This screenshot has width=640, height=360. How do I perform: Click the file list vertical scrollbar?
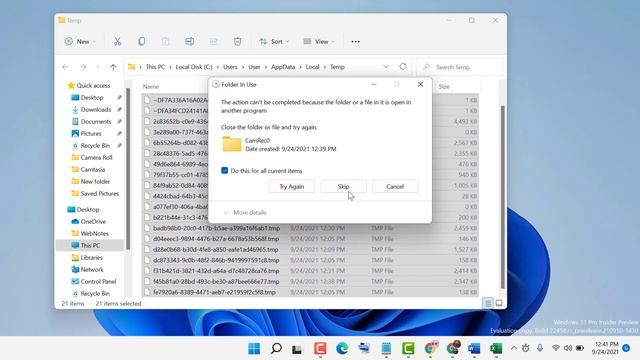click(503, 197)
